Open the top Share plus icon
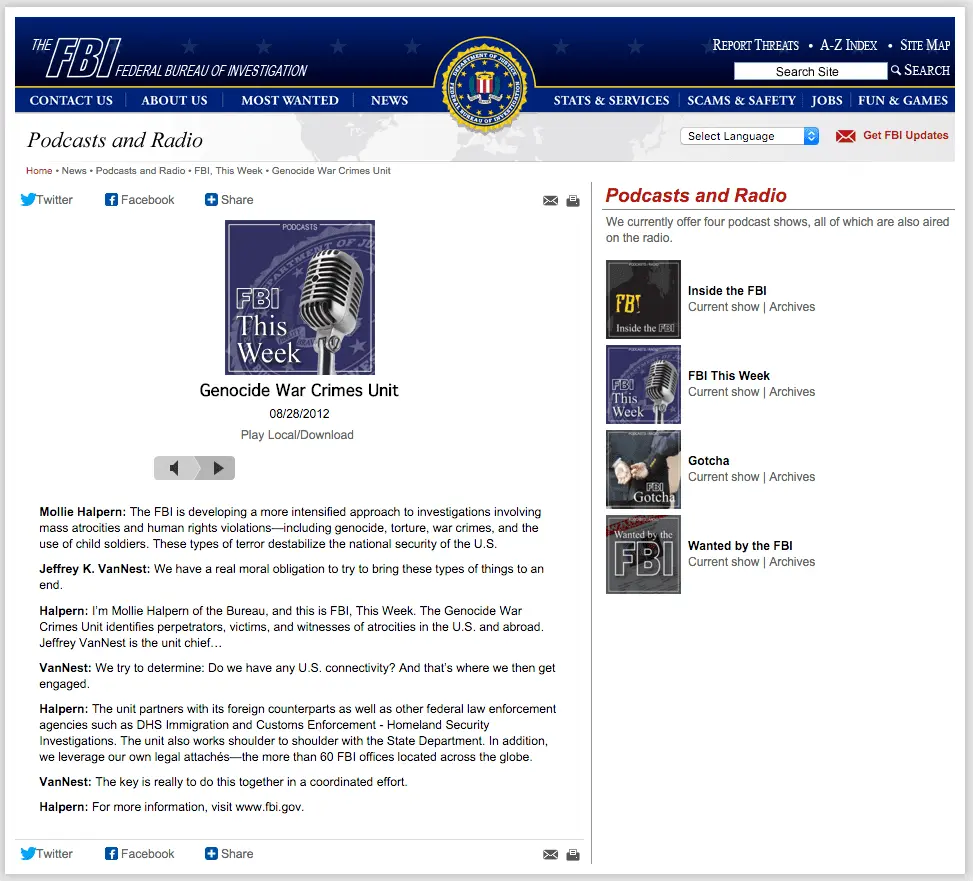This screenshot has width=973, height=881. coord(211,200)
